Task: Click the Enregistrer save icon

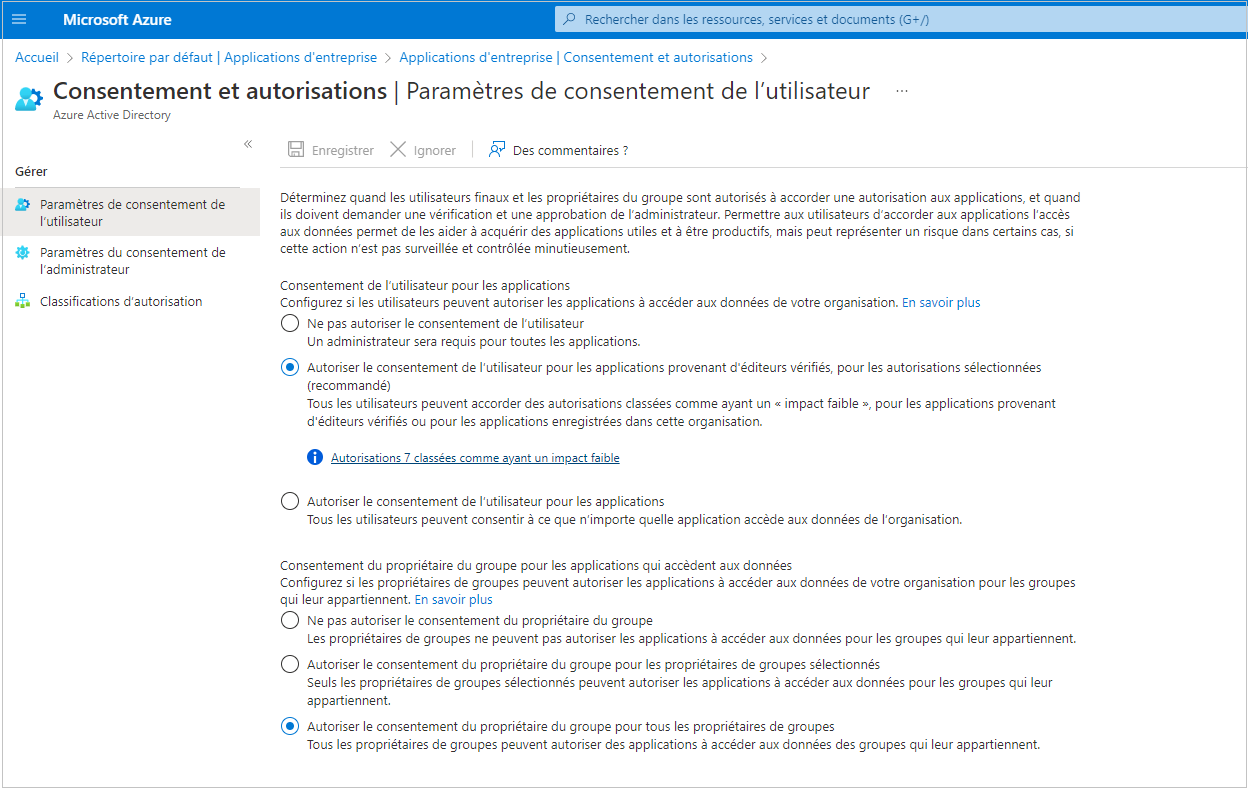Action: pos(296,150)
